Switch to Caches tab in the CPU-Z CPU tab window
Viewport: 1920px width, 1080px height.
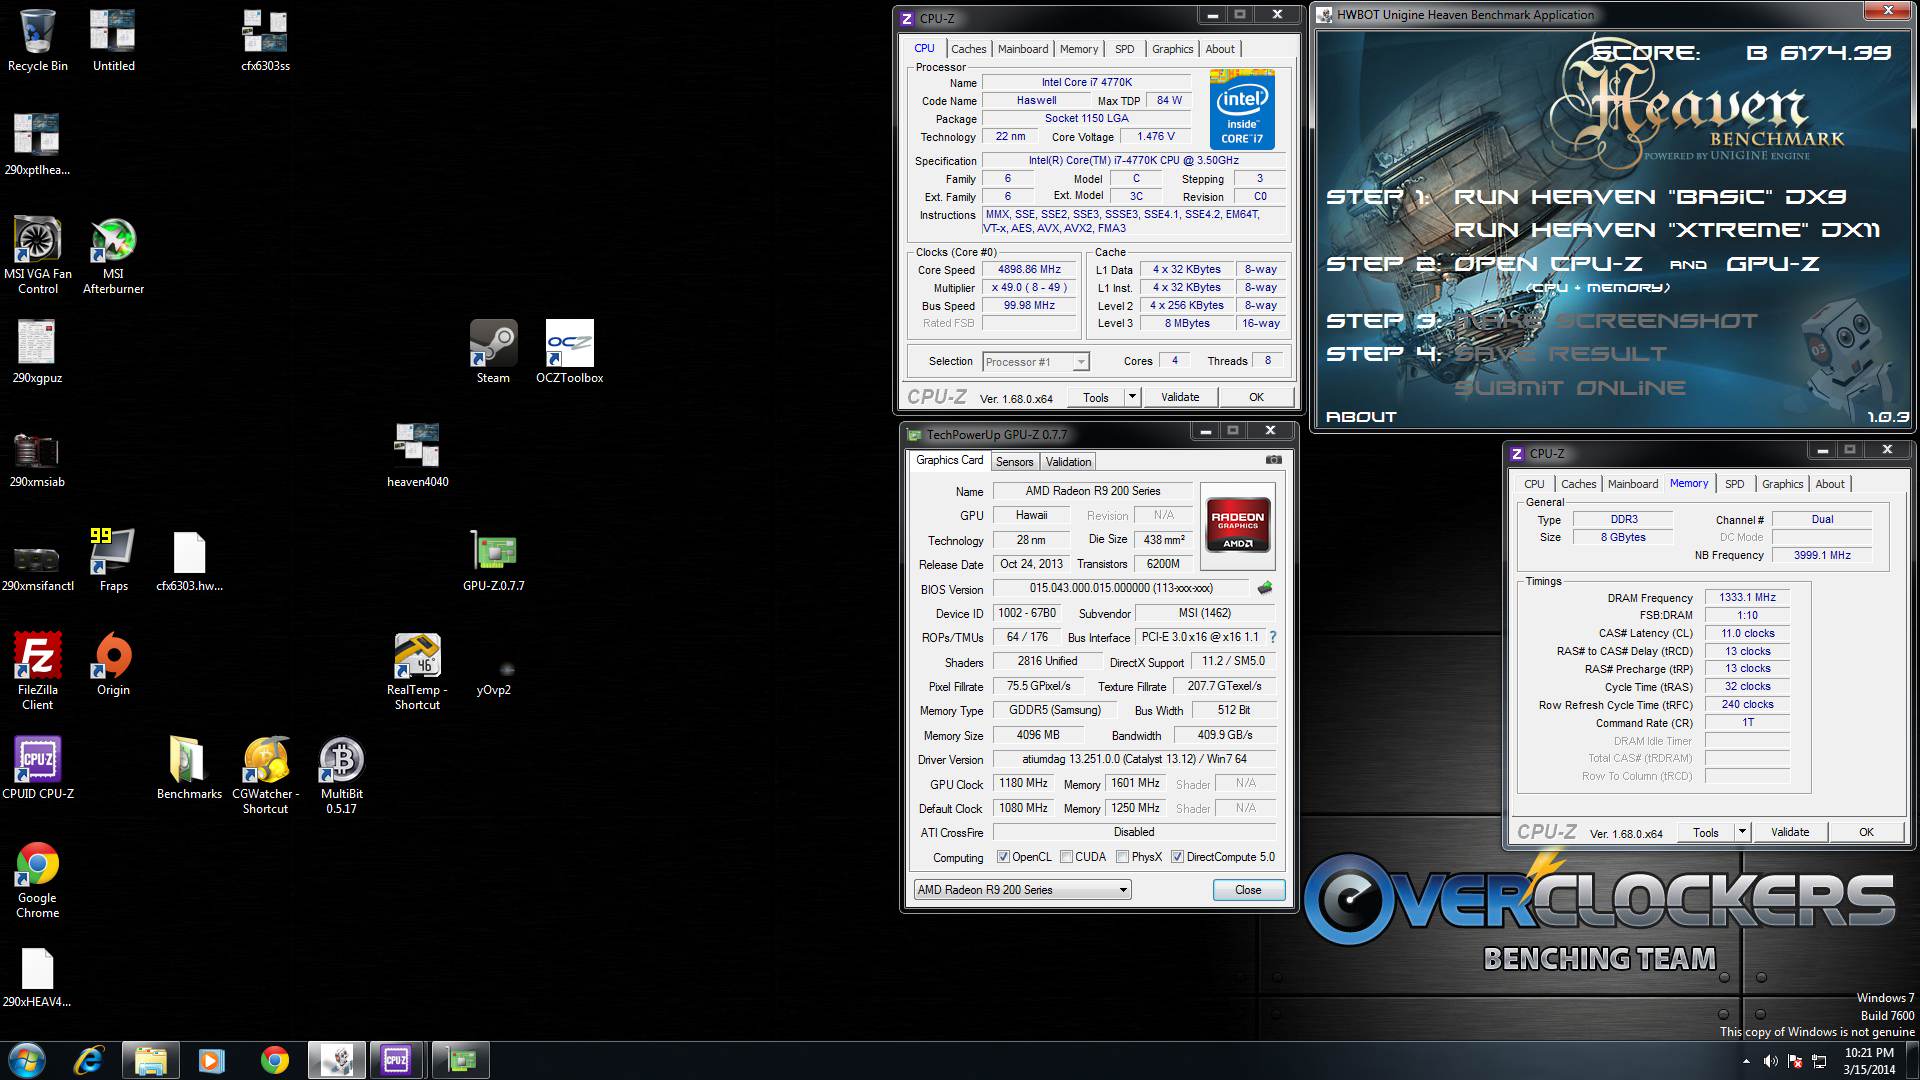point(968,49)
